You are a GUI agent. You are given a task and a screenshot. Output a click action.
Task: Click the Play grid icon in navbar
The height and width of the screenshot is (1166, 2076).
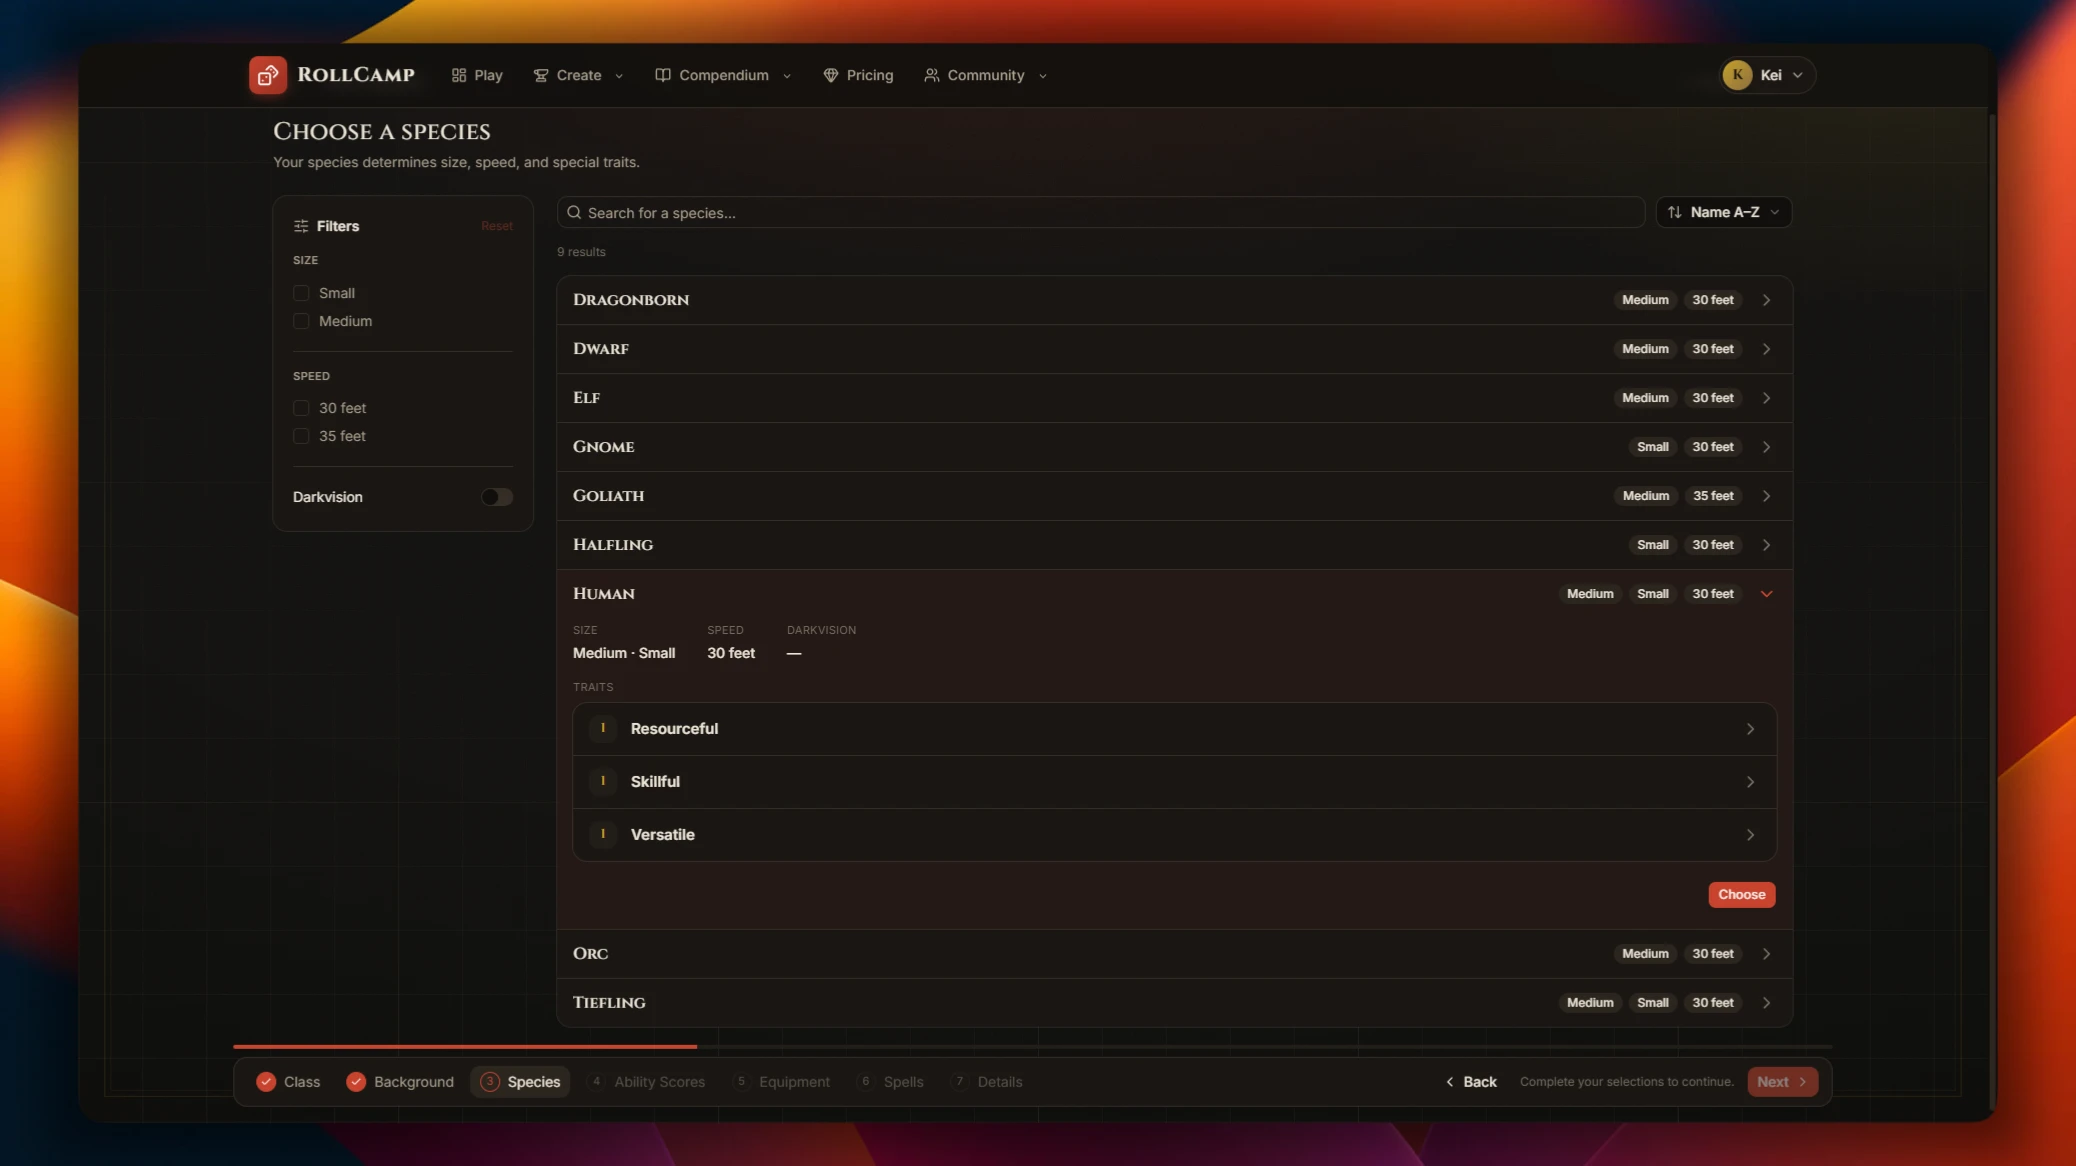(x=459, y=75)
